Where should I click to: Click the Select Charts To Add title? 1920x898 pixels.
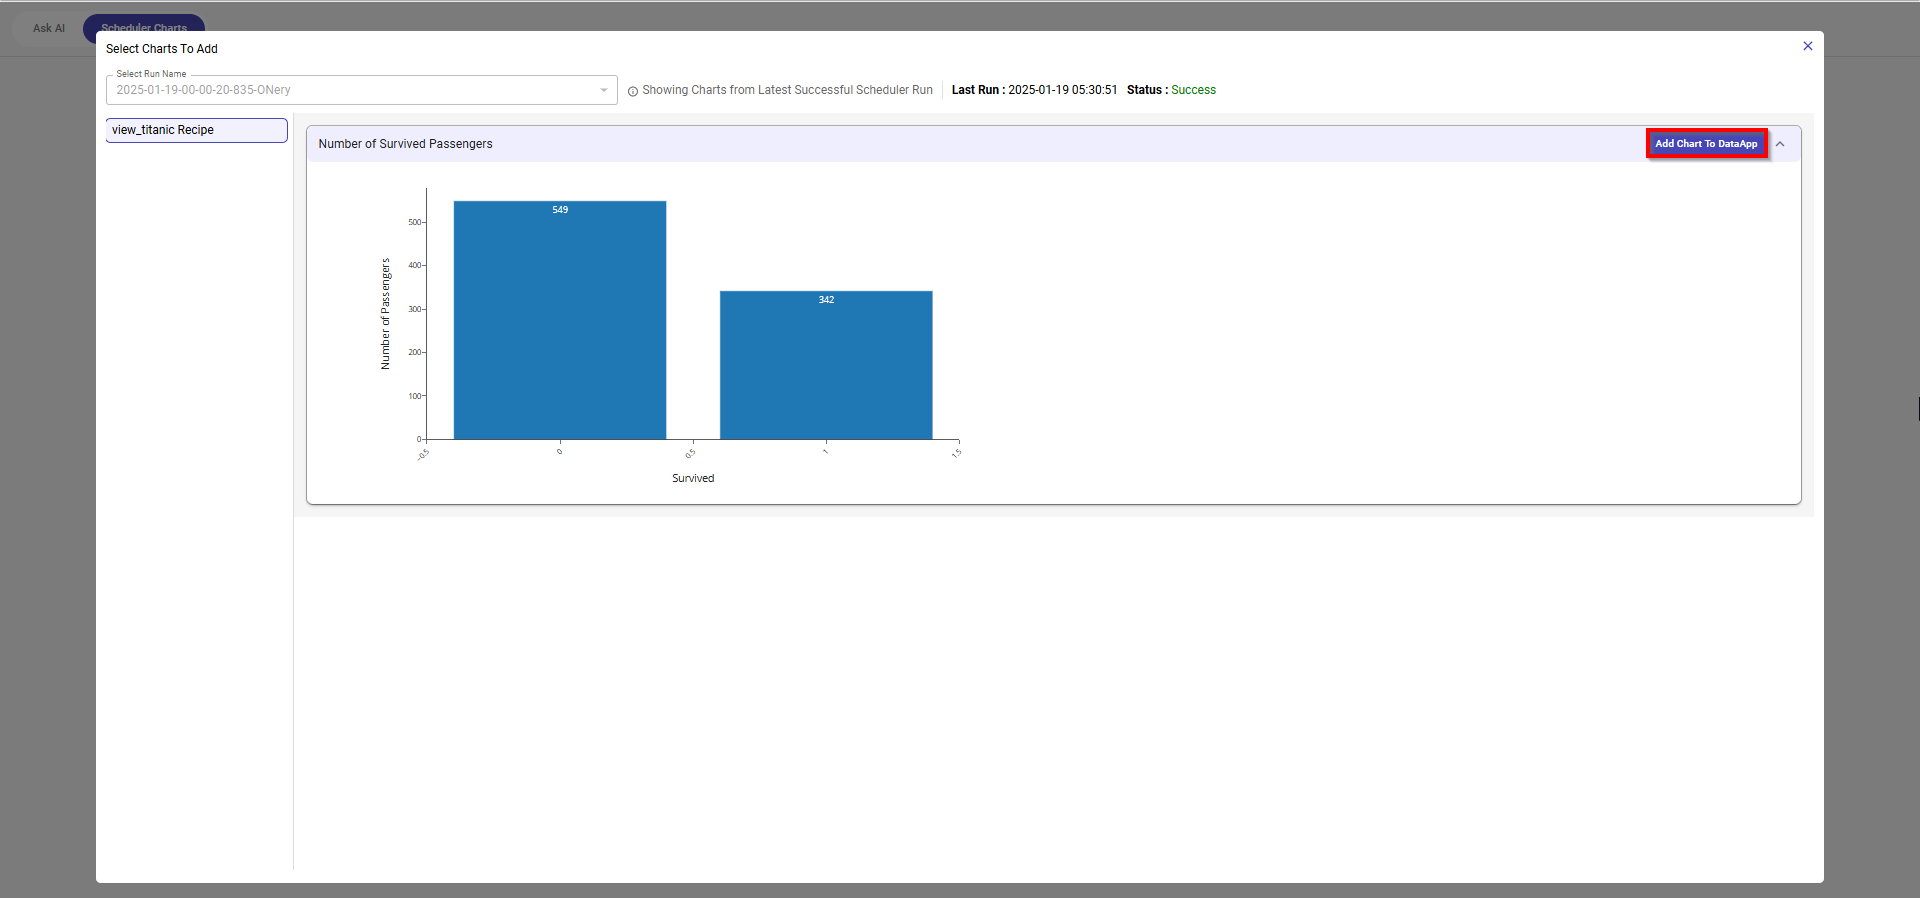point(162,49)
